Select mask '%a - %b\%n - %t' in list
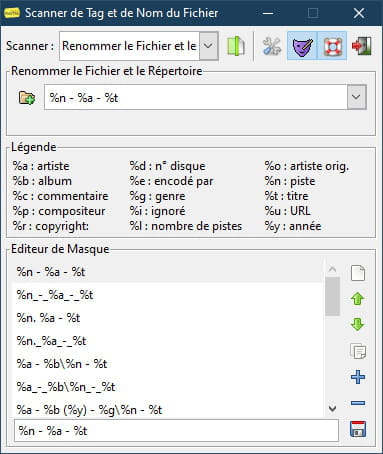The image size is (383, 454). pos(168,364)
